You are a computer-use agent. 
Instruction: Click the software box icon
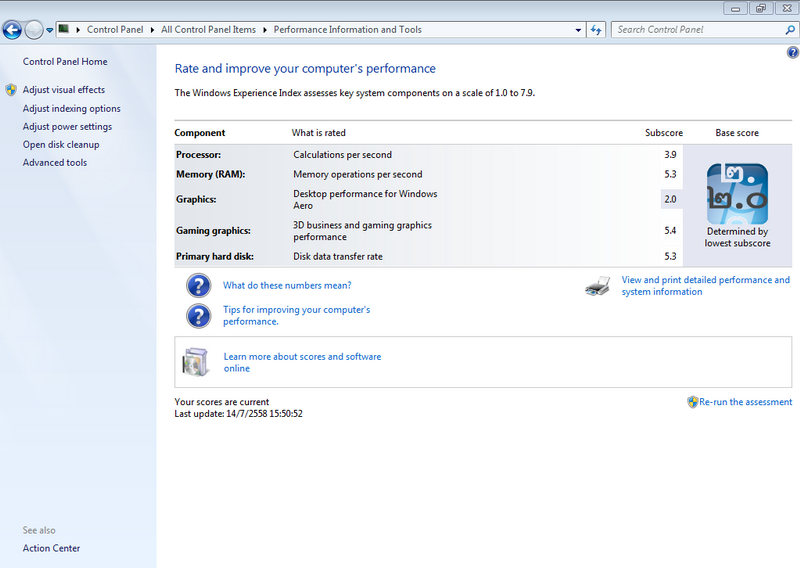click(195, 362)
